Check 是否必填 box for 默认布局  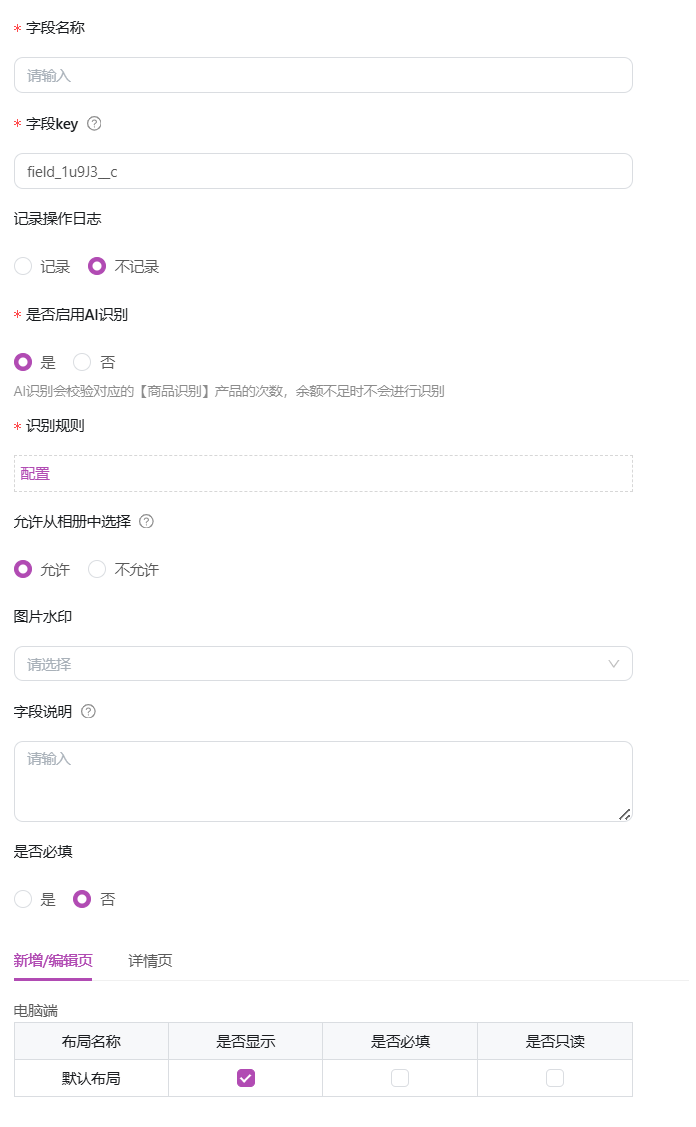(x=400, y=1078)
